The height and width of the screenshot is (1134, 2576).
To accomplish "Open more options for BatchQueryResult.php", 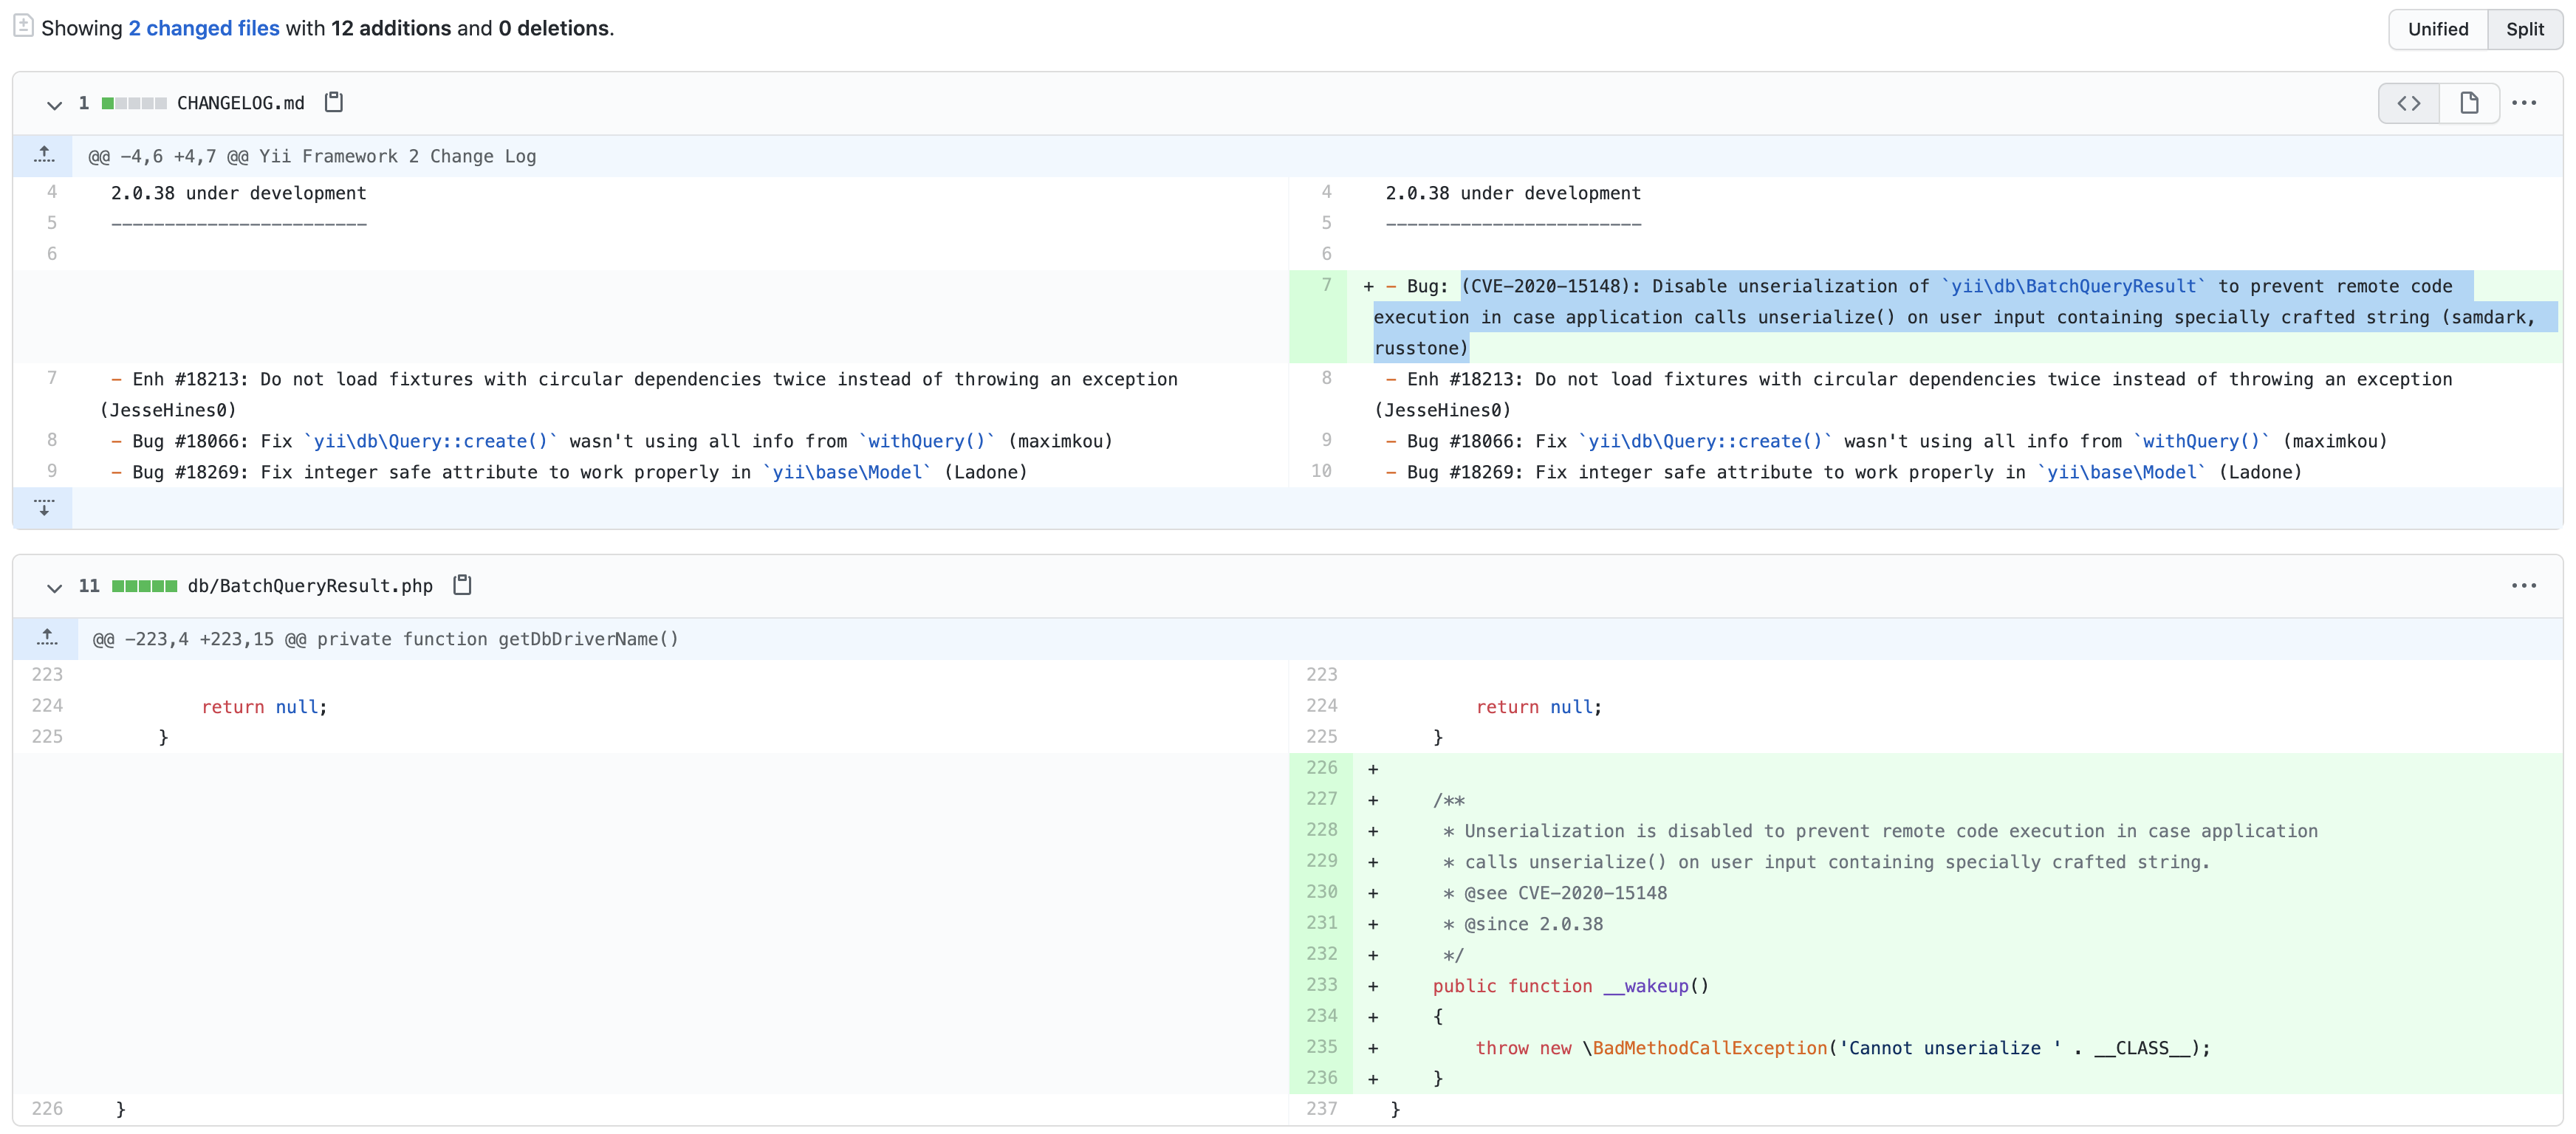I will tap(2524, 586).
